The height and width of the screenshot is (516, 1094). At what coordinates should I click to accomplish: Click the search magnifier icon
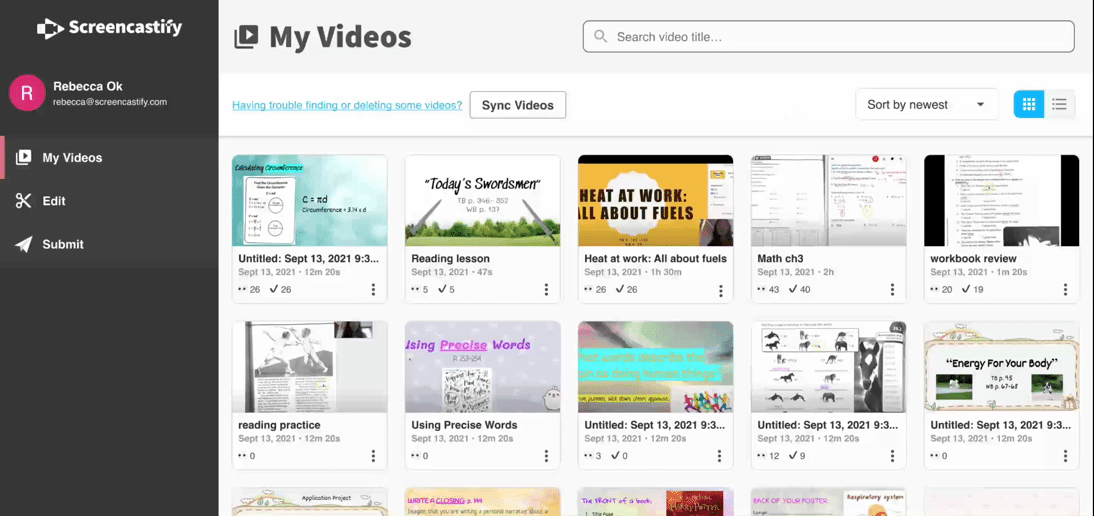(599, 36)
